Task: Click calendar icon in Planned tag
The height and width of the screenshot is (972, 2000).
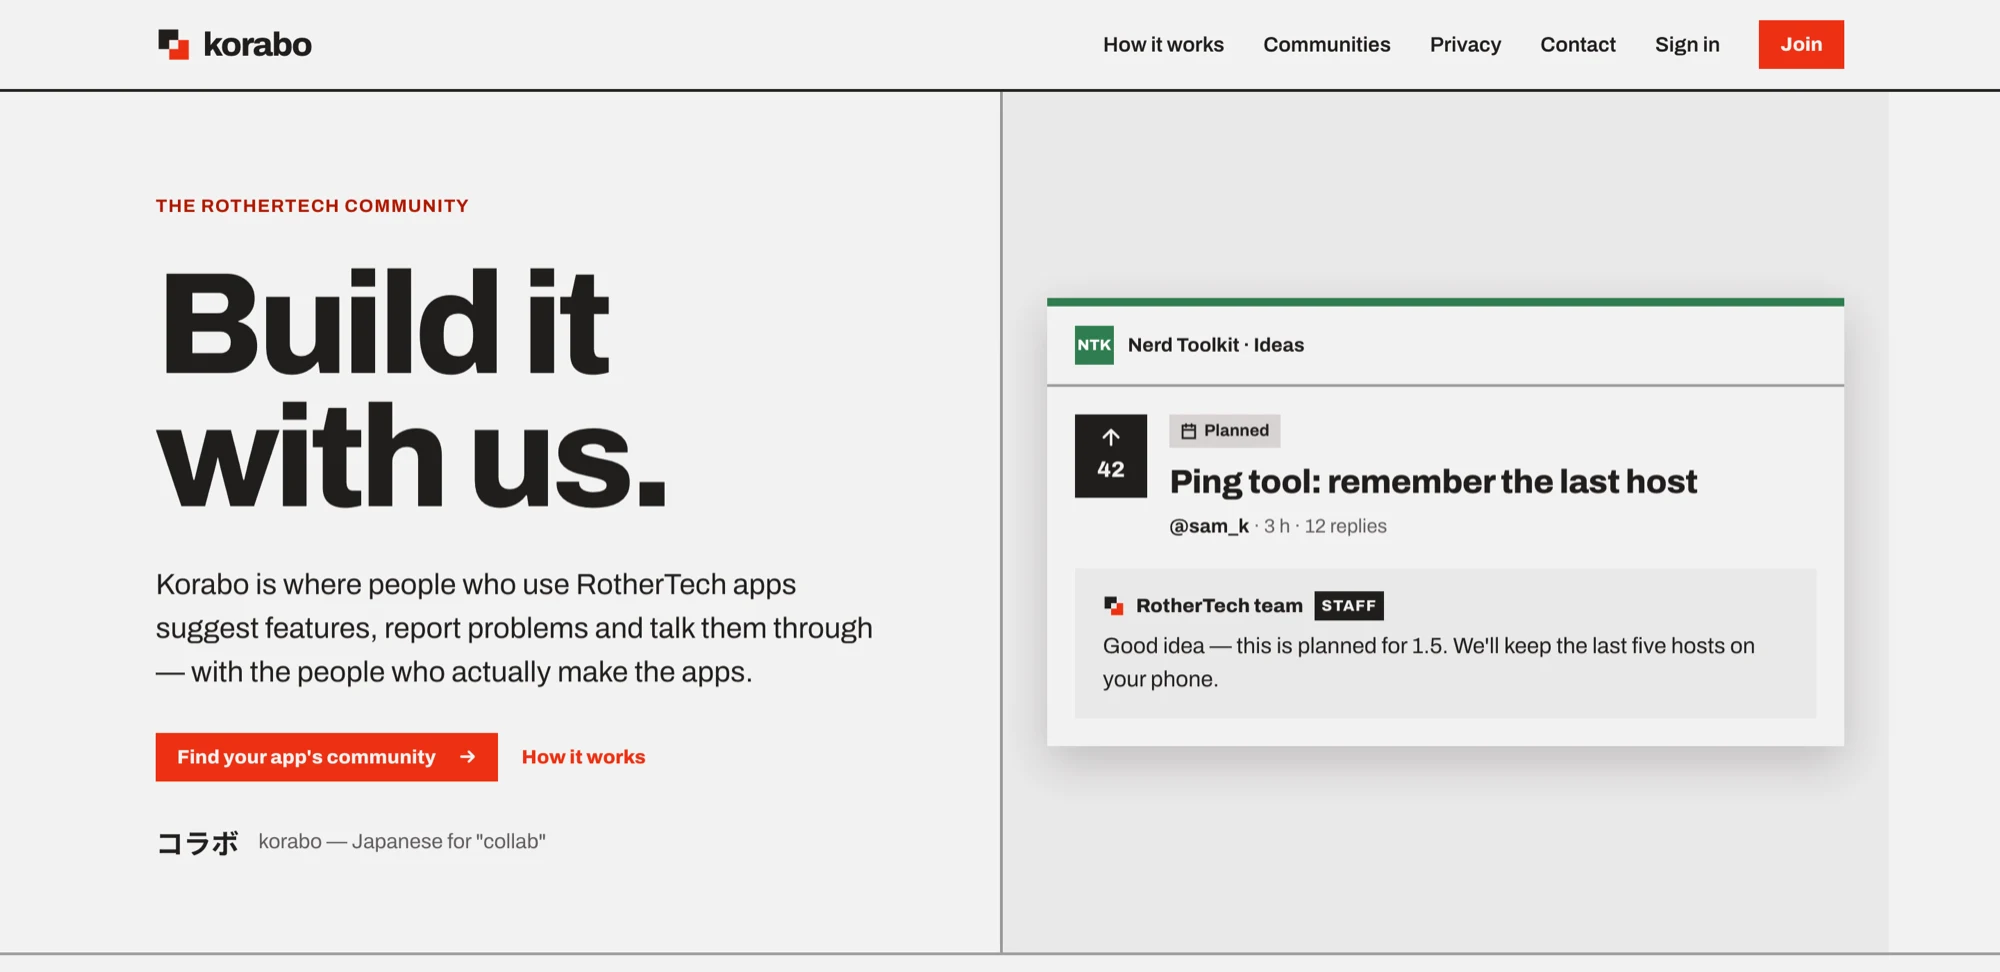Action: (1188, 431)
